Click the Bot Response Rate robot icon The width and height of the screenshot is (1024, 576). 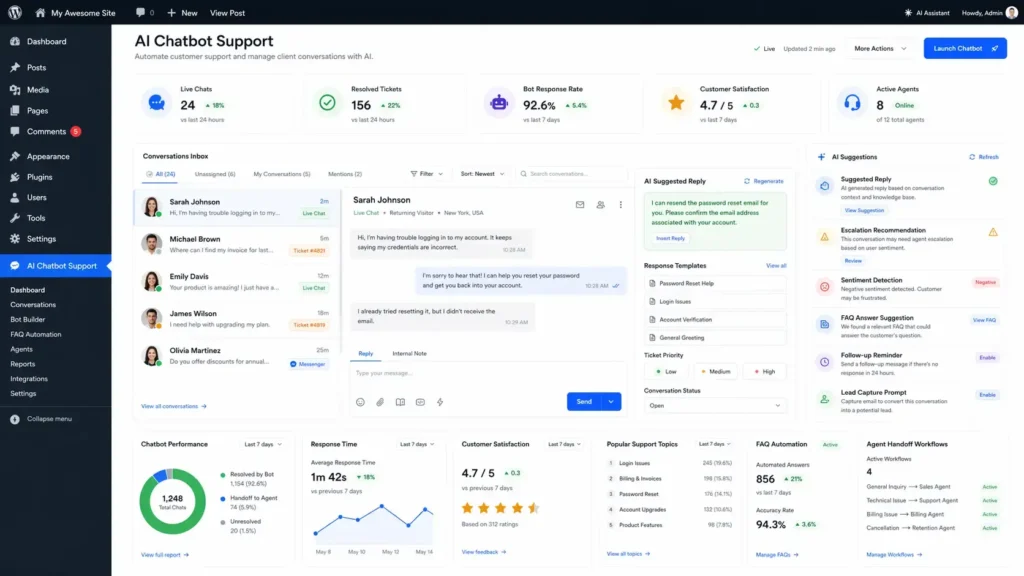click(x=499, y=103)
